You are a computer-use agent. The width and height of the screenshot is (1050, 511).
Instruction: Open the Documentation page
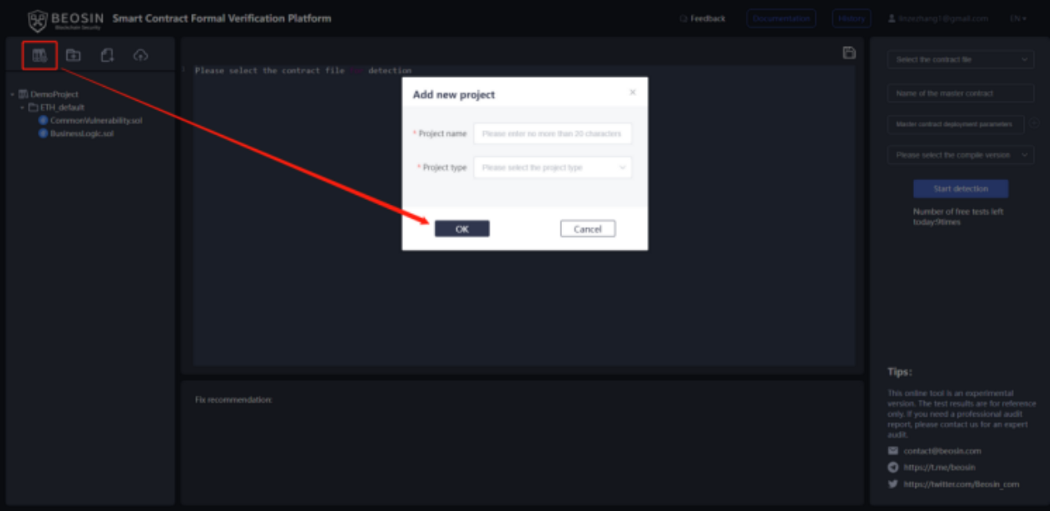tap(781, 18)
